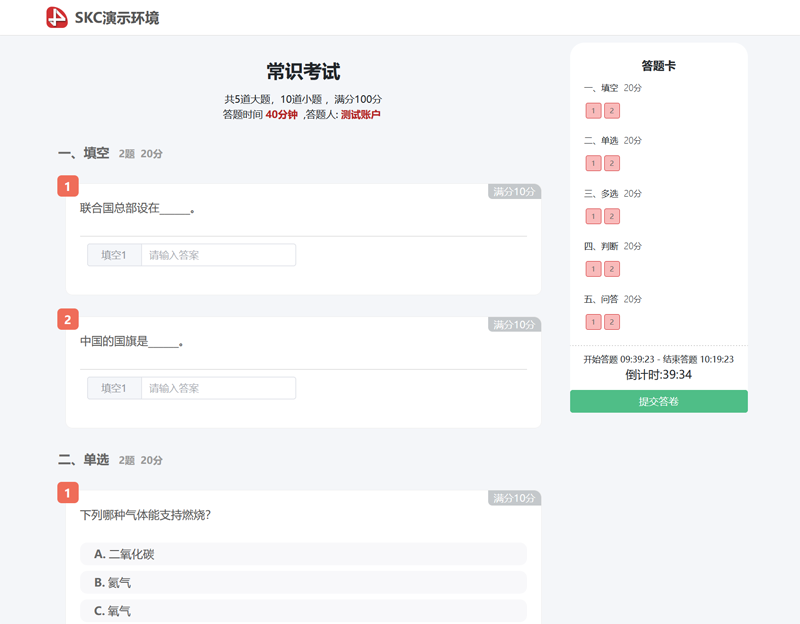Screen dimensions: 800x624
Task: Click the 一、填空 section heading
Action: [84, 153]
